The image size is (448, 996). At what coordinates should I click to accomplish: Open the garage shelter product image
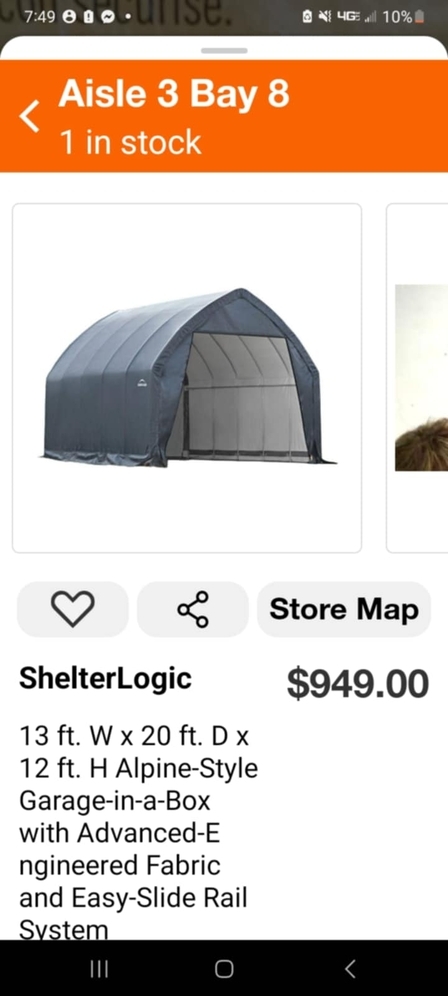(187, 378)
